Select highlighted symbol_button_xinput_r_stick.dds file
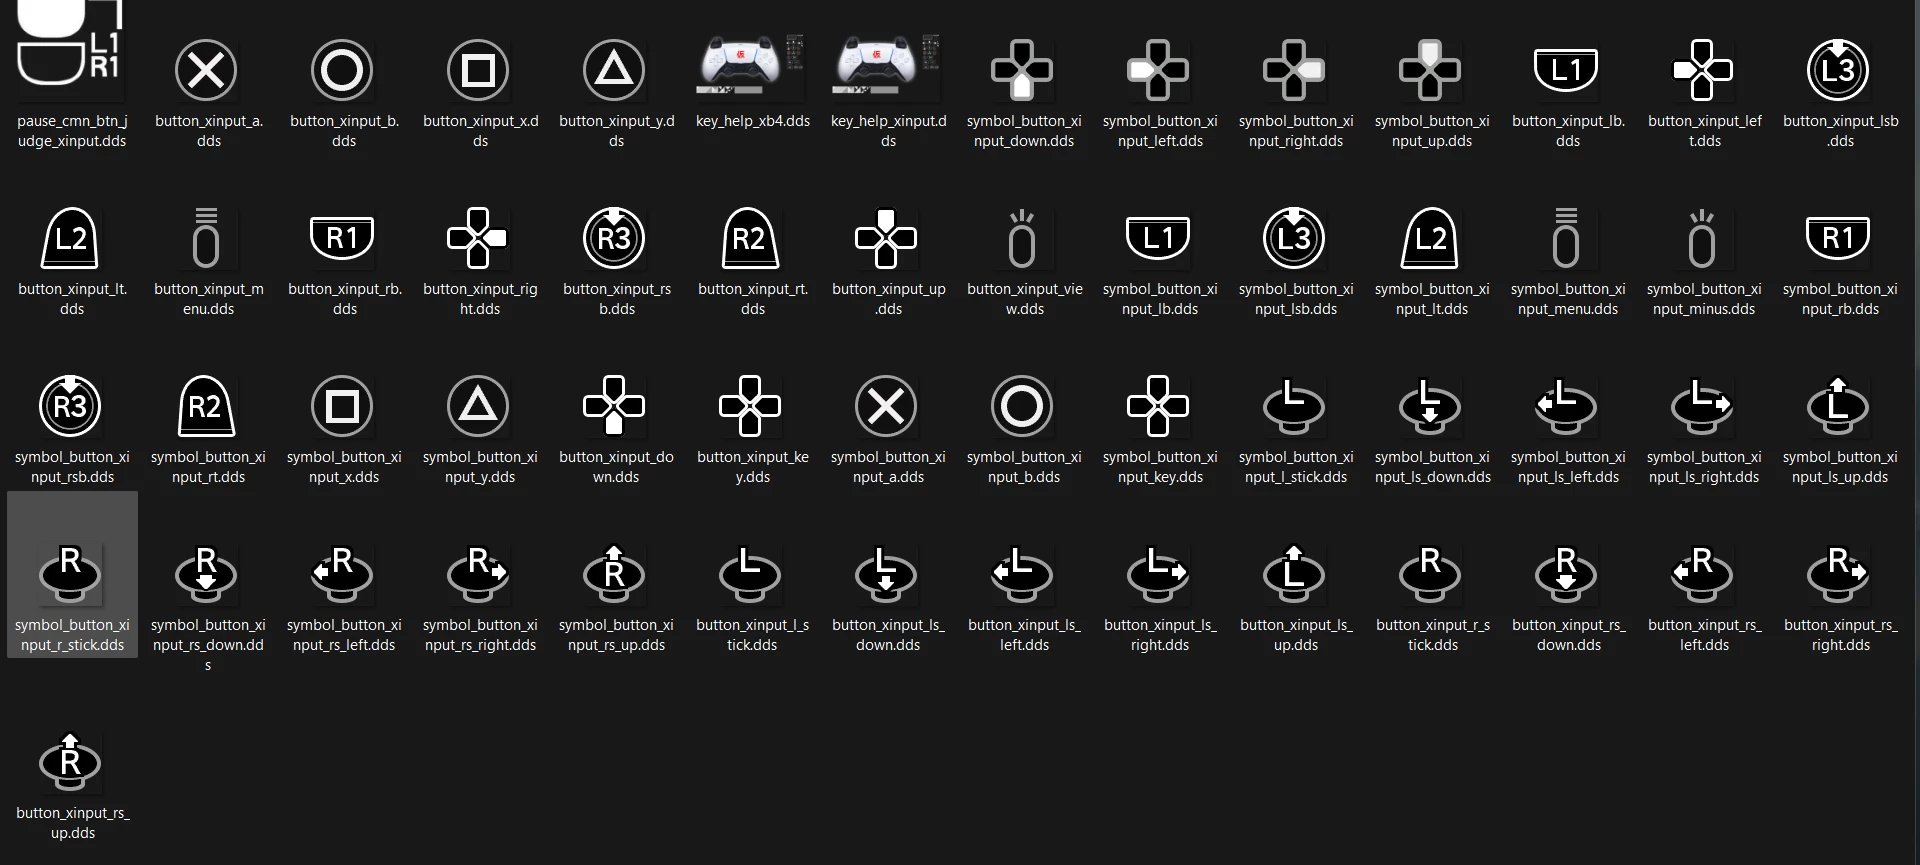1920x865 pixels. click(x=72, y=575)
